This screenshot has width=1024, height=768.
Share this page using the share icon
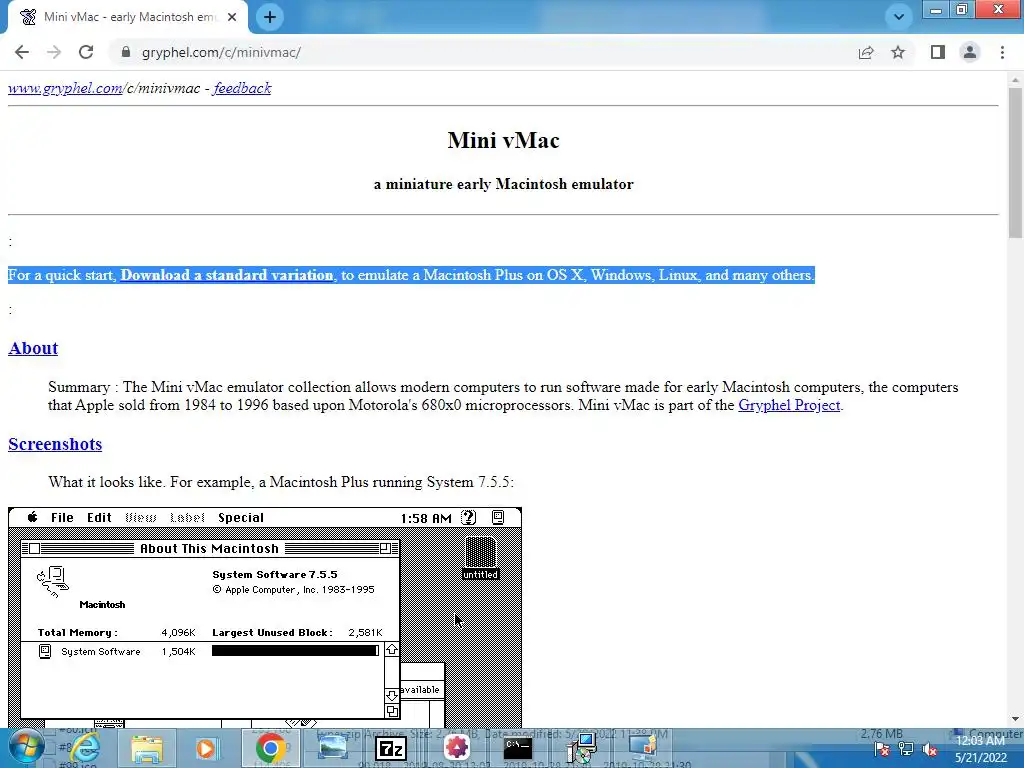(x=866, y=52)
